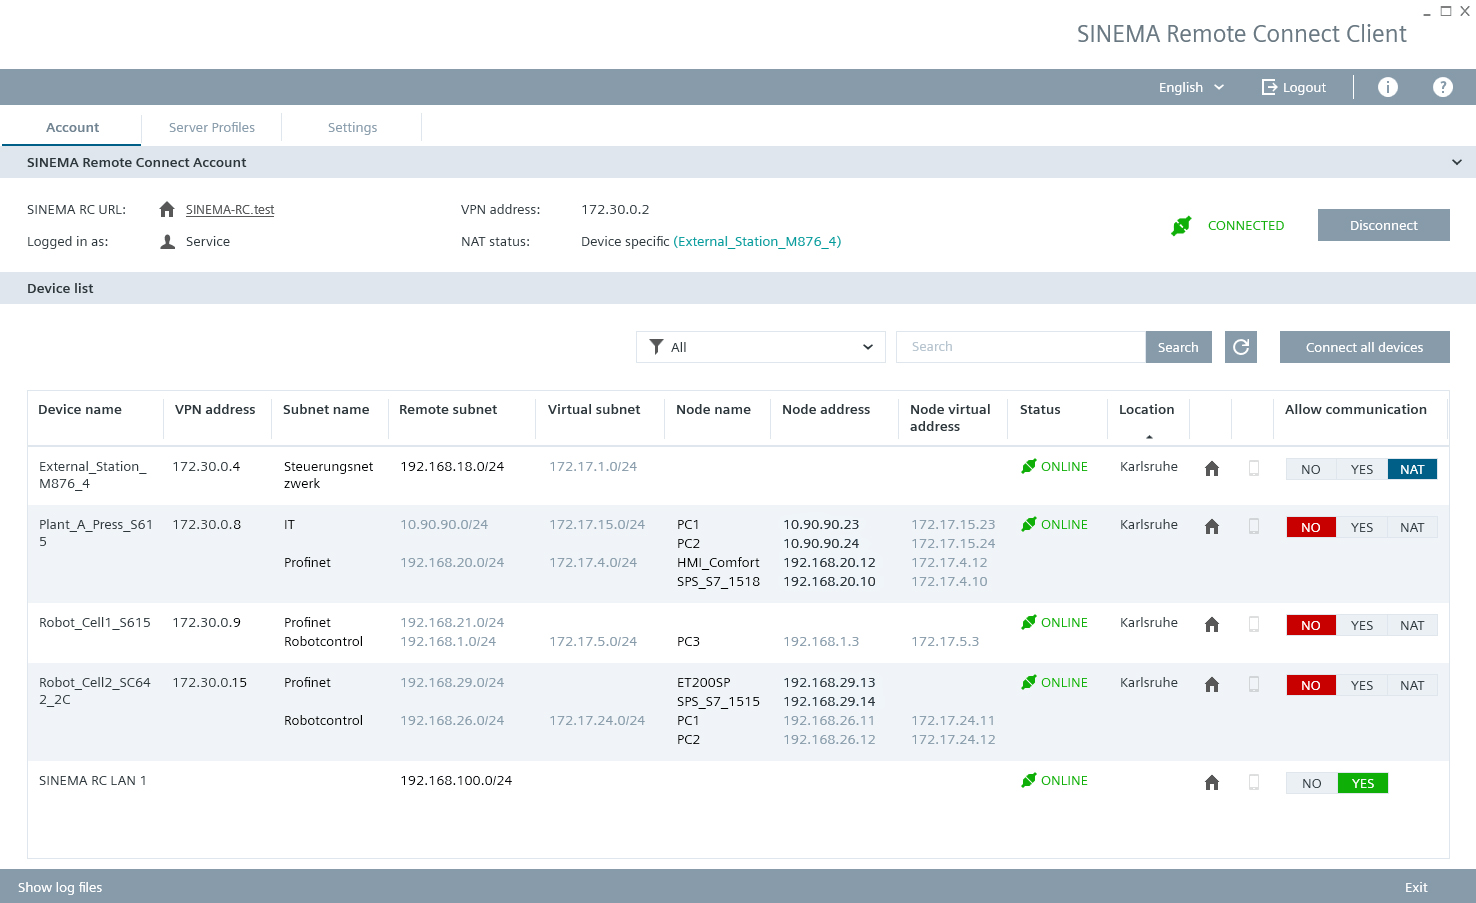
Task: Click the home location icon for Robot_Cell1_S615
Action: pos(1211,624)
